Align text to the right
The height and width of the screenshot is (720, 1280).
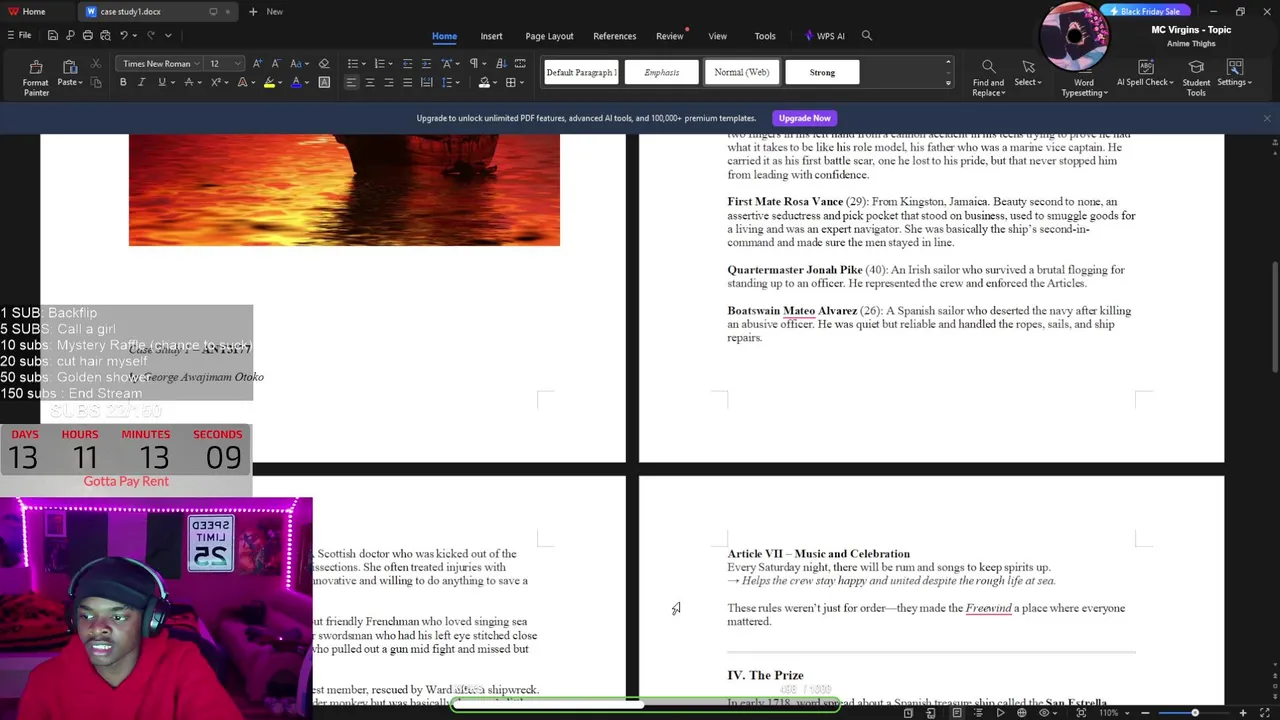coord(389,82)
